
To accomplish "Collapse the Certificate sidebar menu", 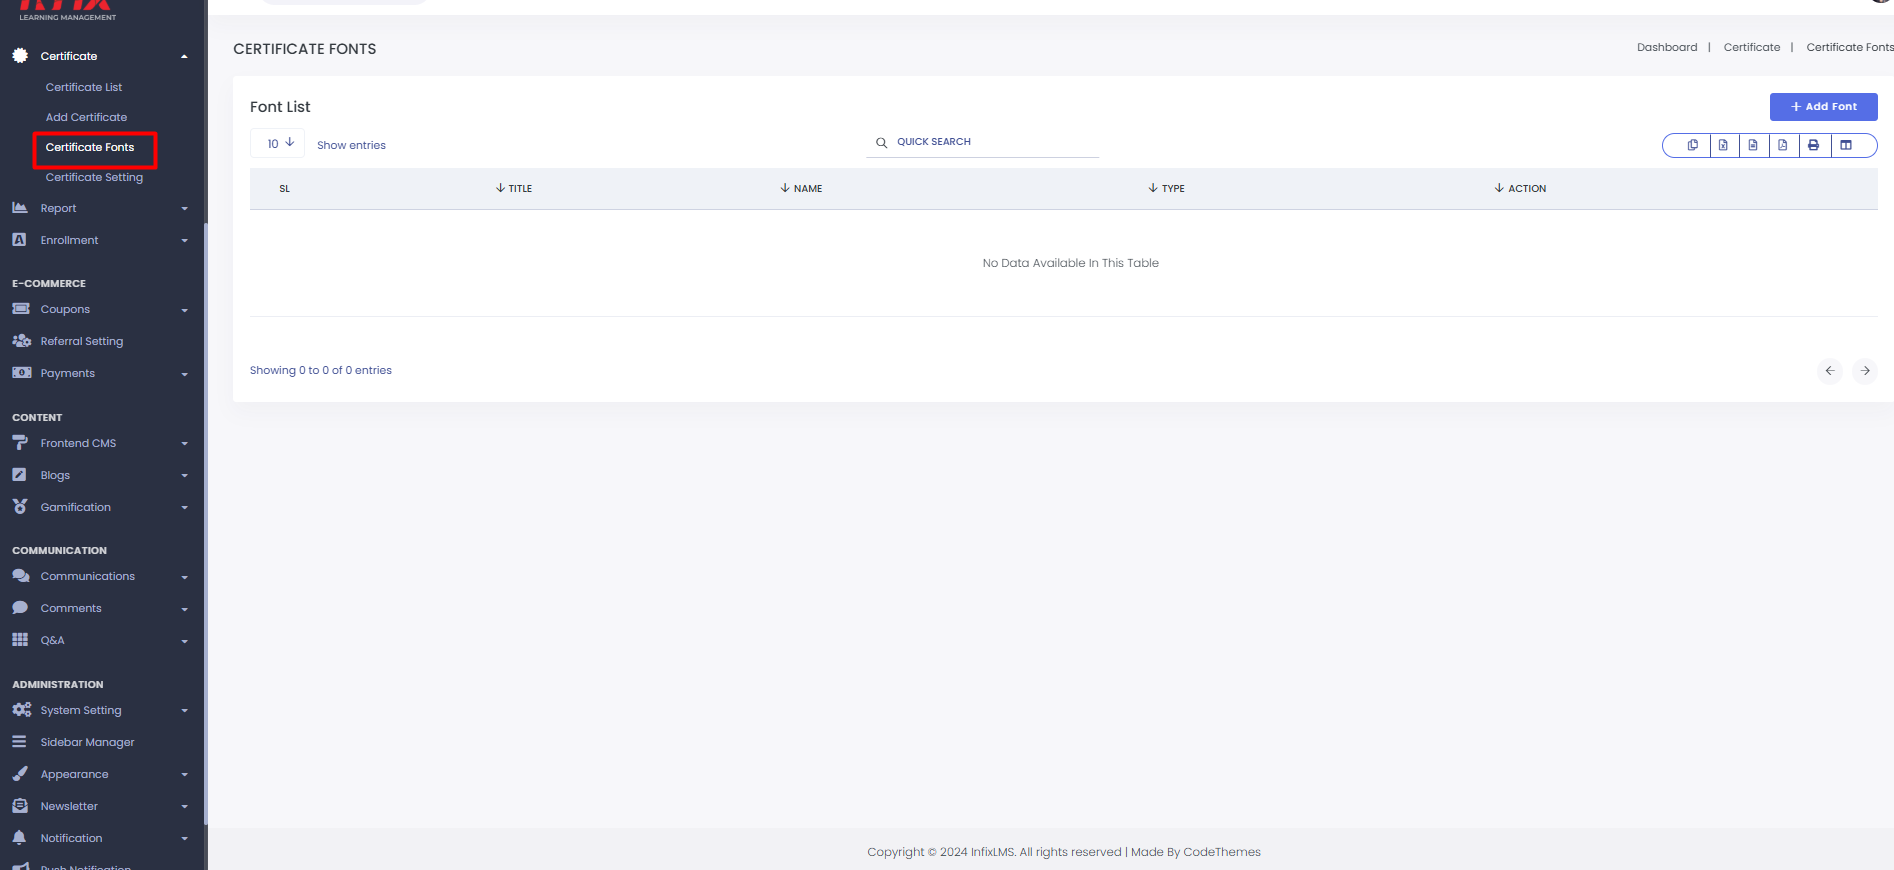I will coord(100,56).
